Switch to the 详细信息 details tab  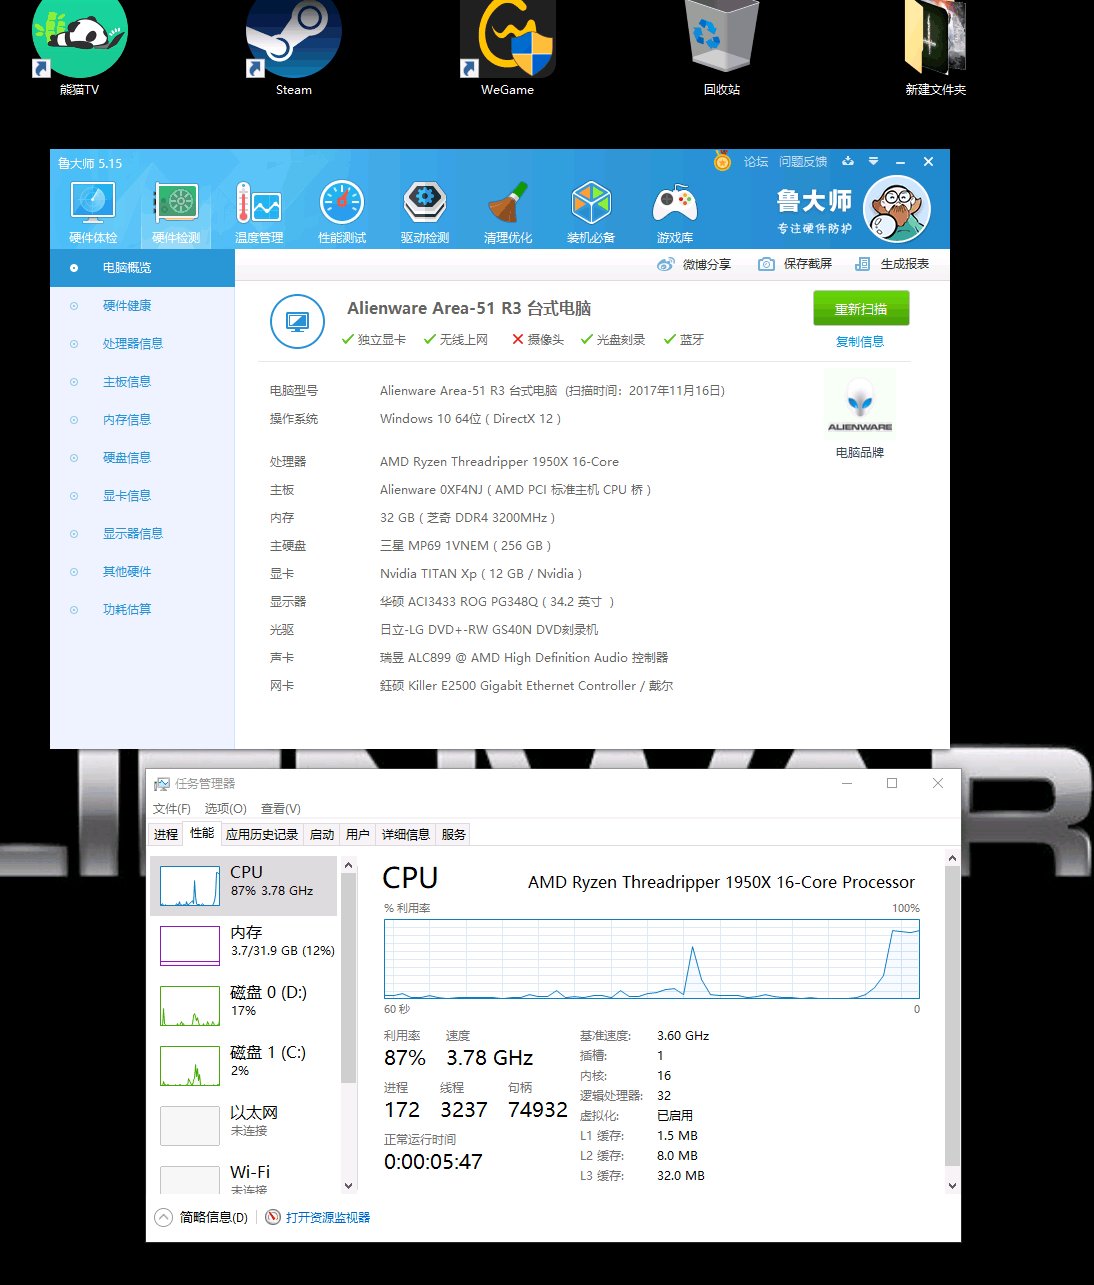(406, 834)
